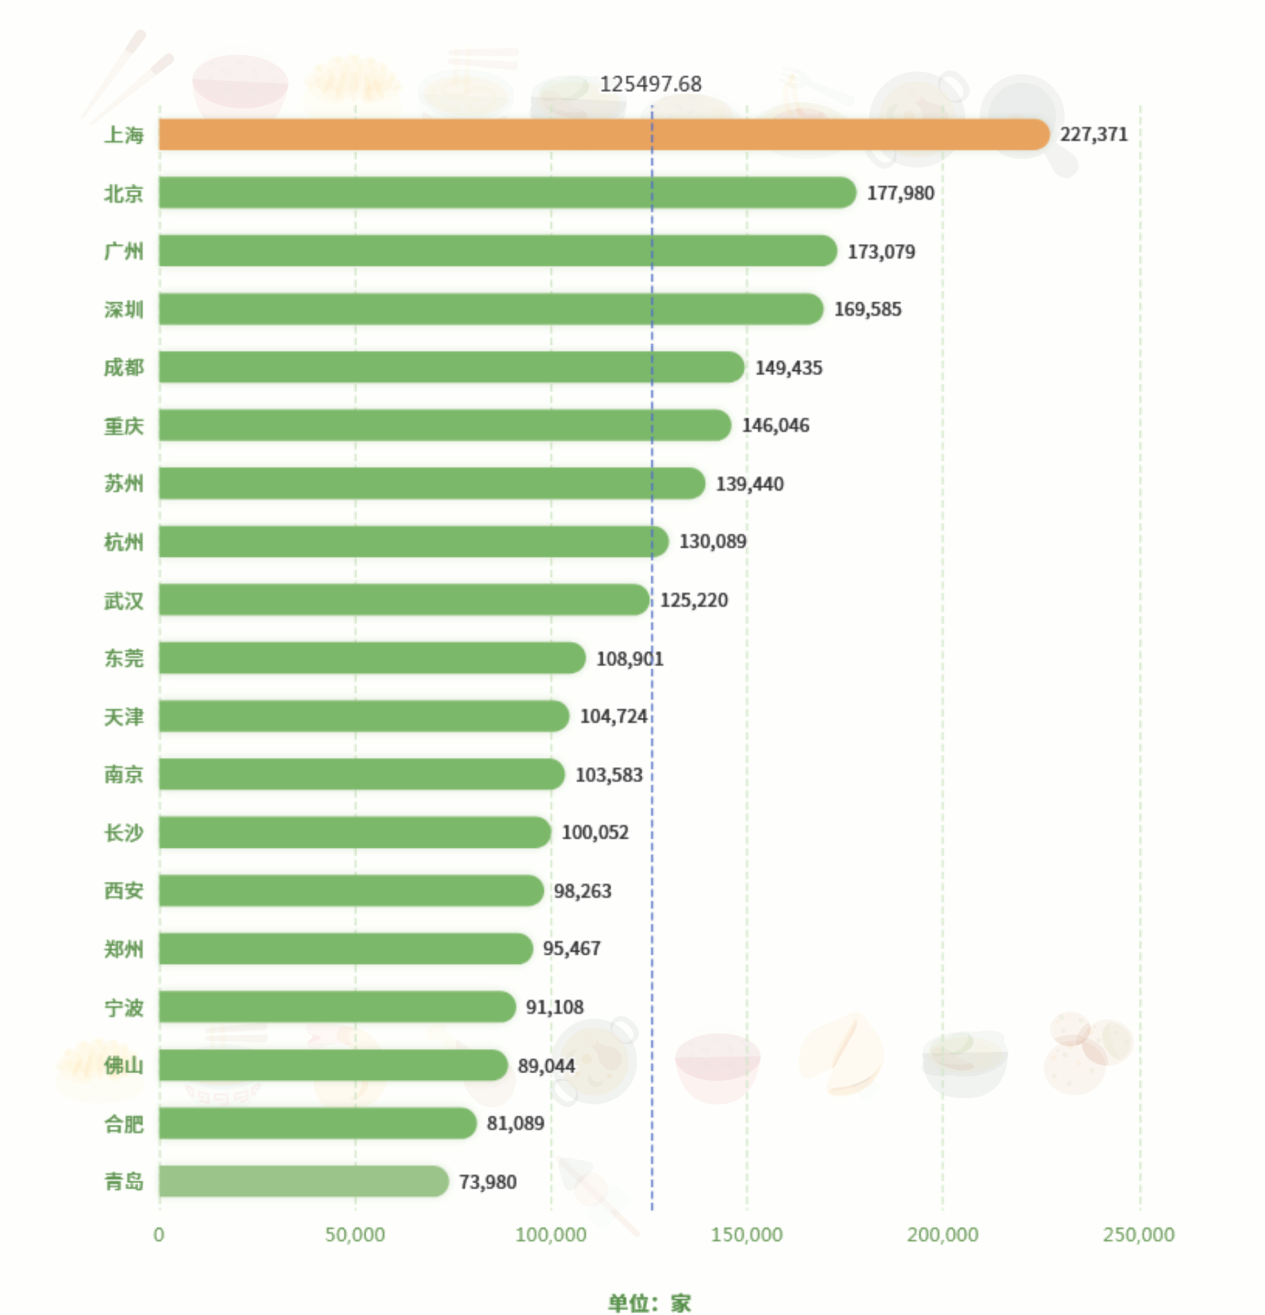Click the 天津 city label

[x=124, y=717]
